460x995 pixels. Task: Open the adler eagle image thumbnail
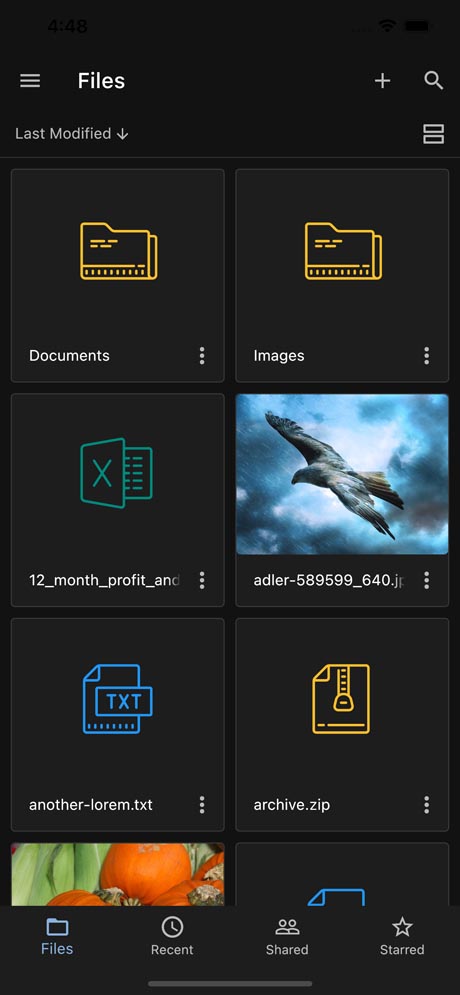tap(342, 474)
